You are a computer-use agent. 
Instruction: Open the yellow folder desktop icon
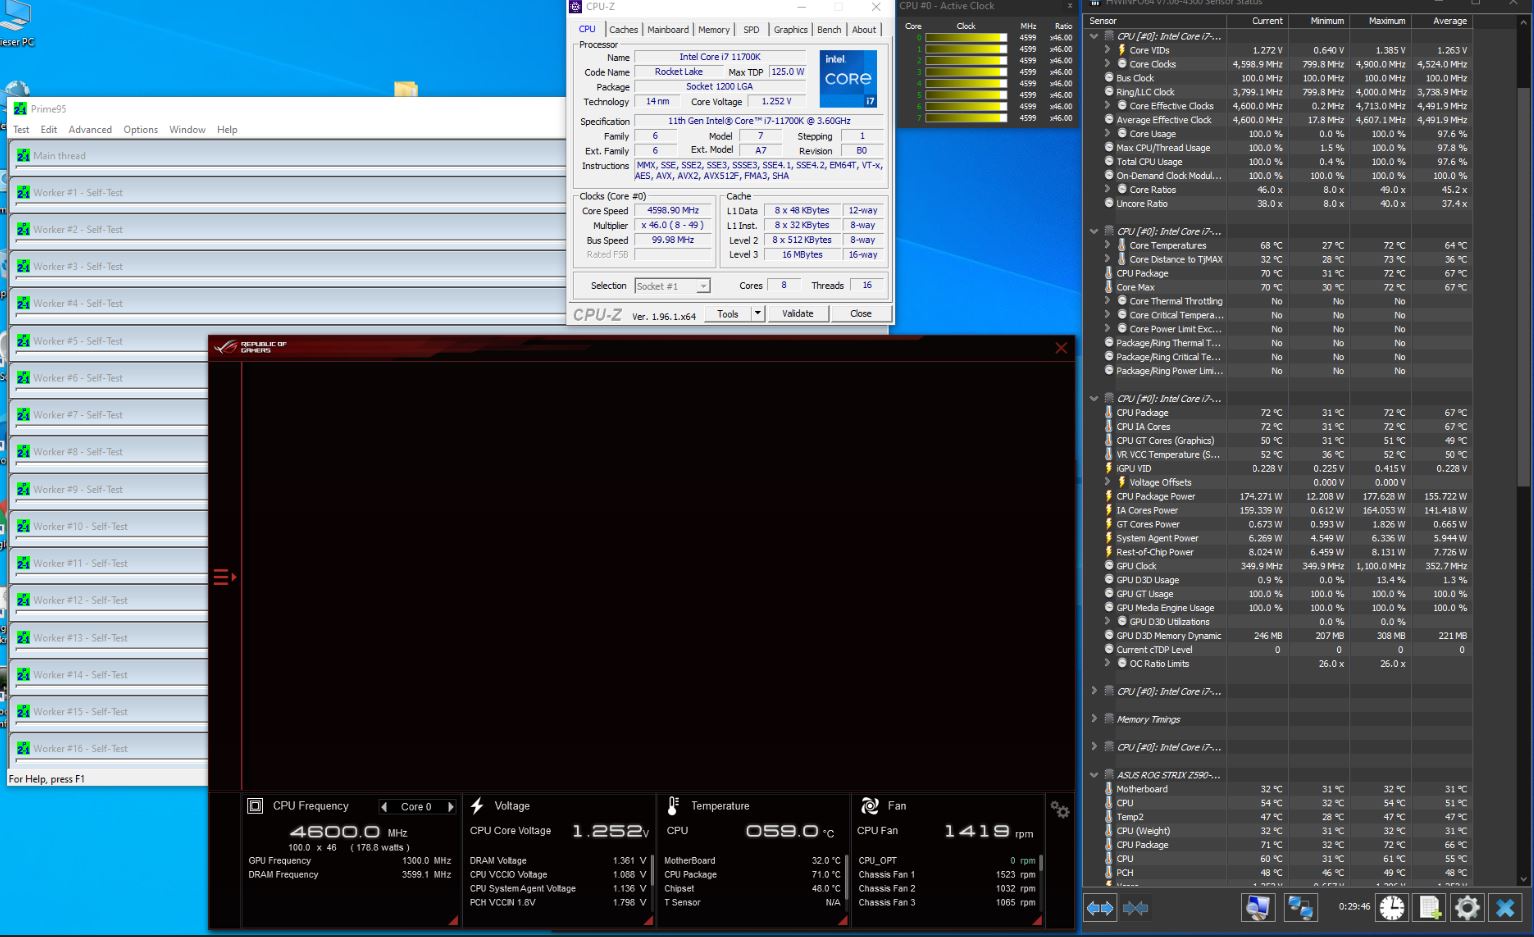pyautogui.click(x=406, y=89)
